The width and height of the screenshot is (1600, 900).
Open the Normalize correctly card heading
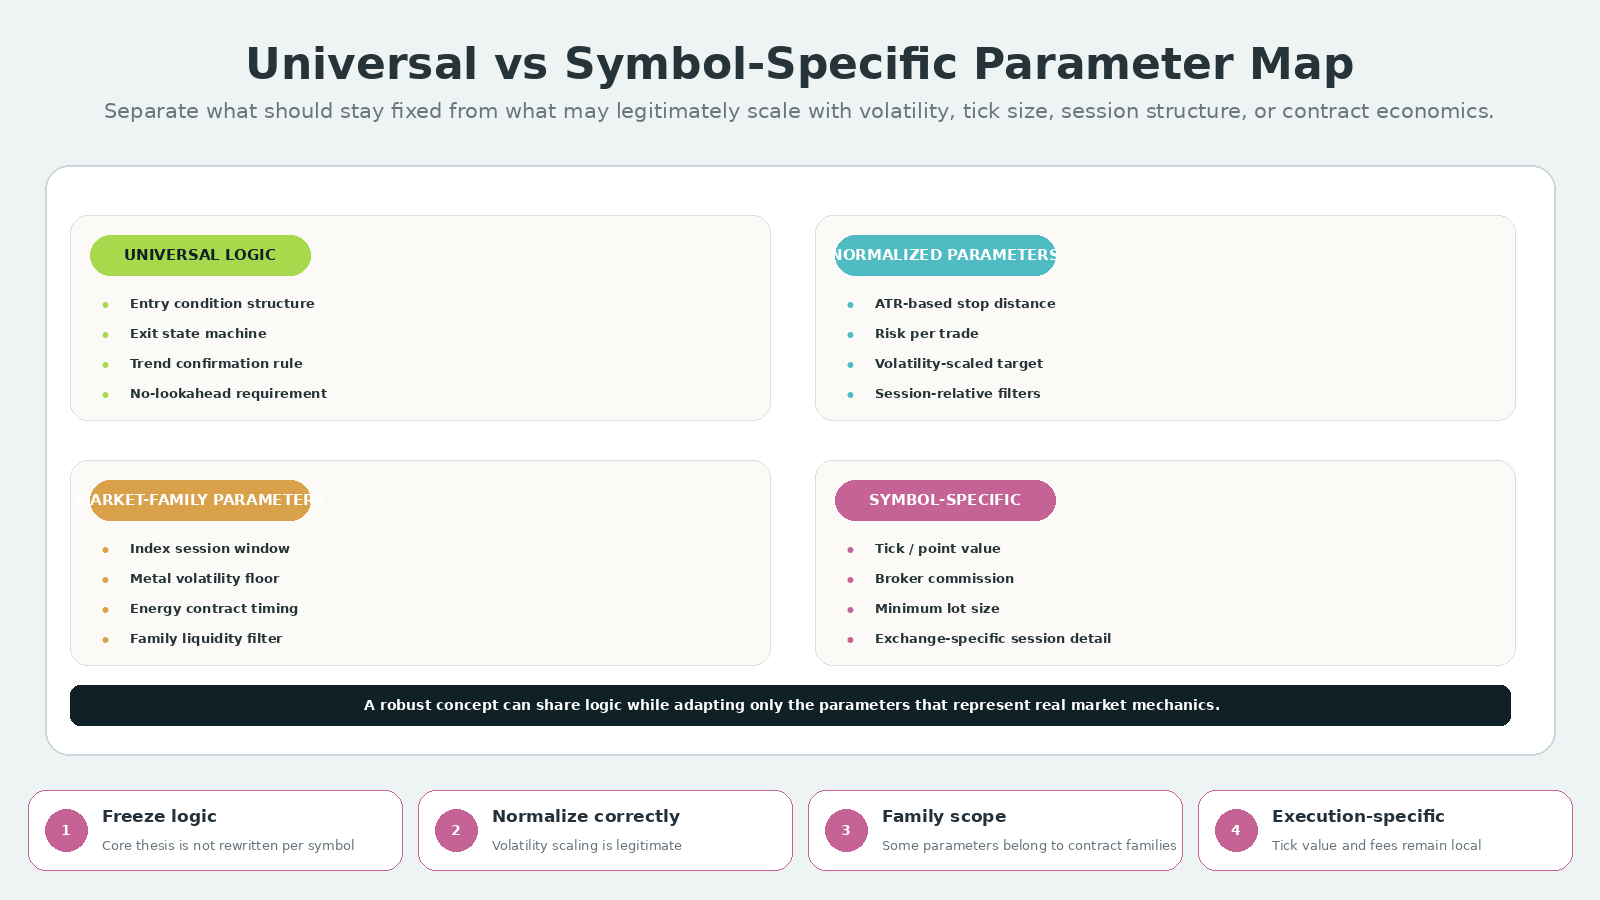pyautogui.click(x=586, y=816)
